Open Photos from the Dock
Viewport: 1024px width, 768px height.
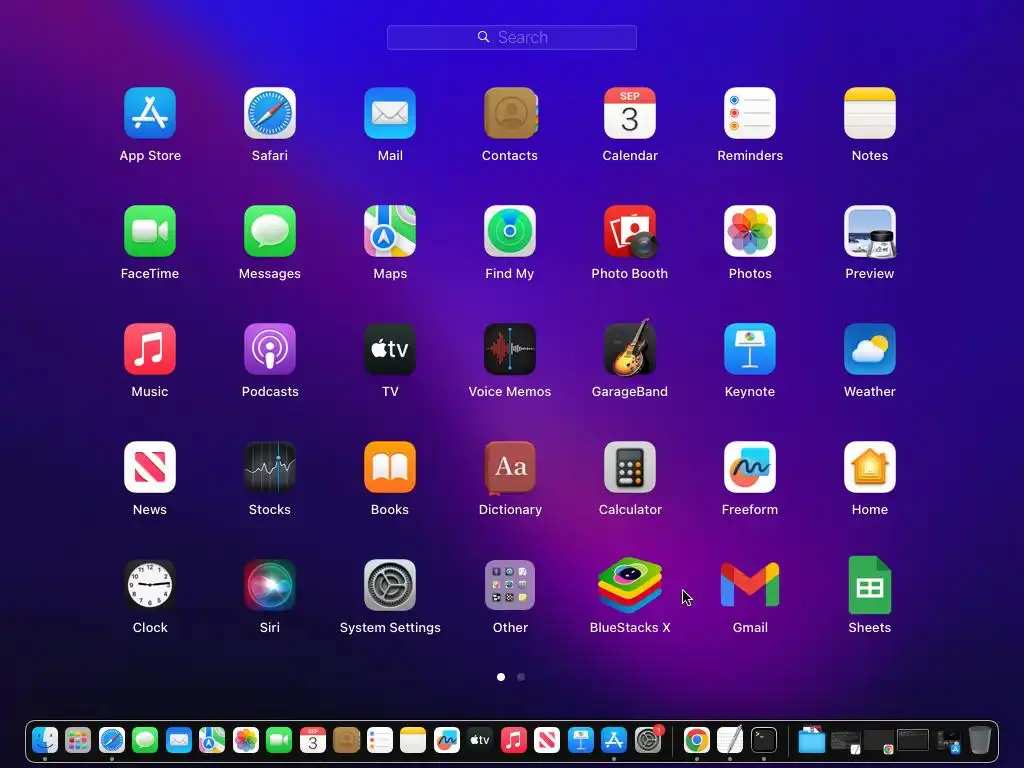coord(246,741)
